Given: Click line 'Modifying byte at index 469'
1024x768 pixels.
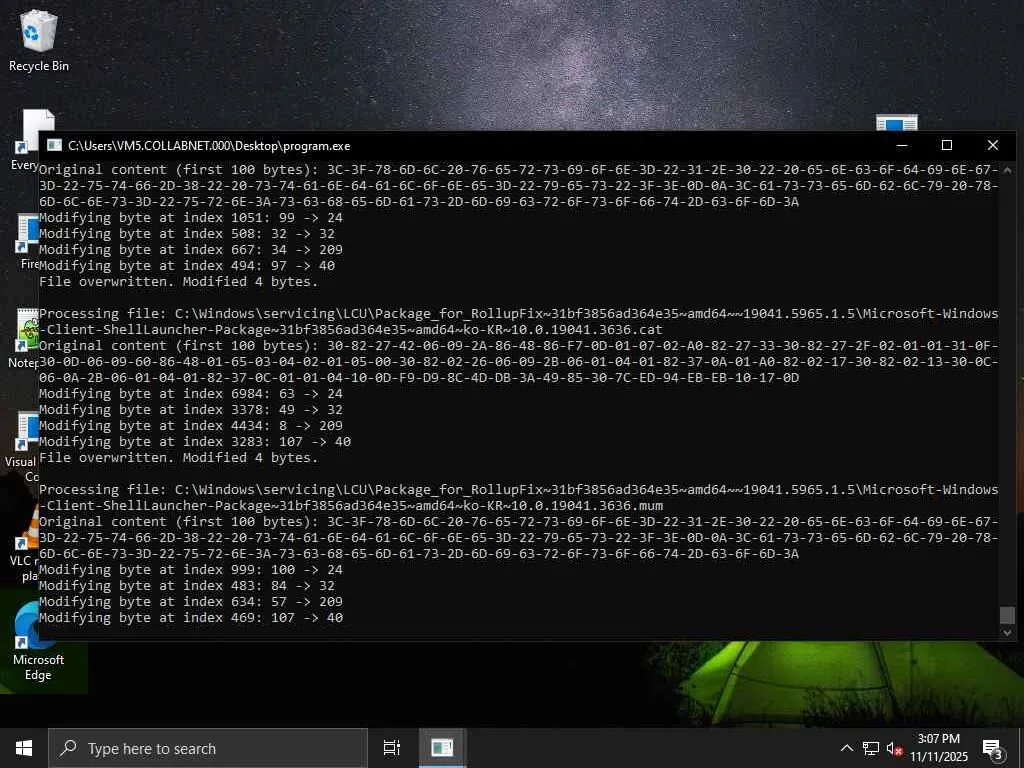Looking at the screenshot, I should 191,617.
